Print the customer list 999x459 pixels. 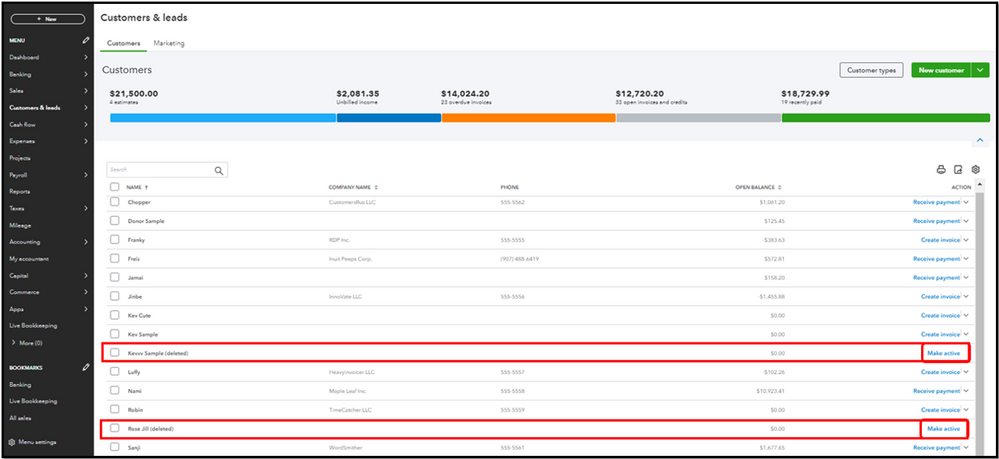(940, 170)
